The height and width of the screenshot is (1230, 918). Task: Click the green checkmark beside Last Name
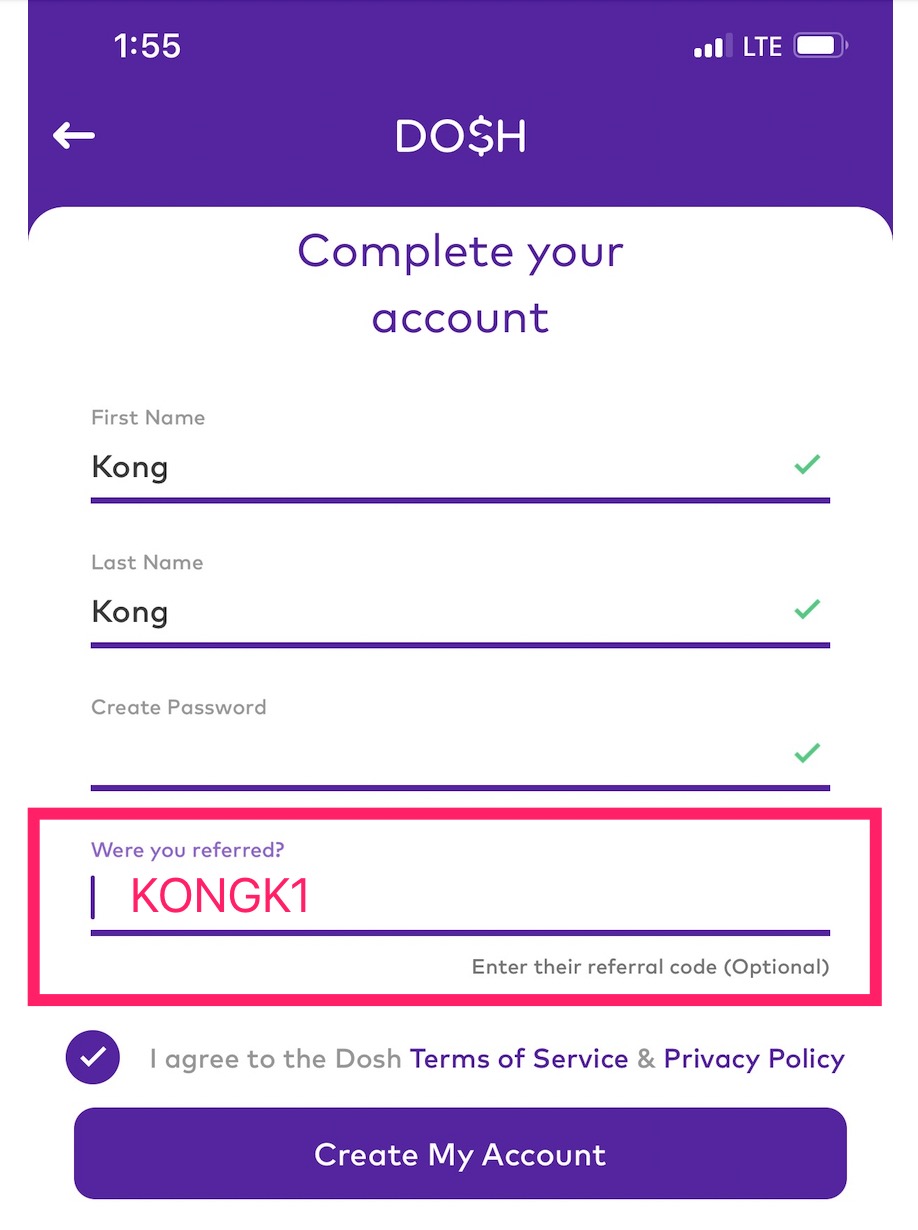807,609
